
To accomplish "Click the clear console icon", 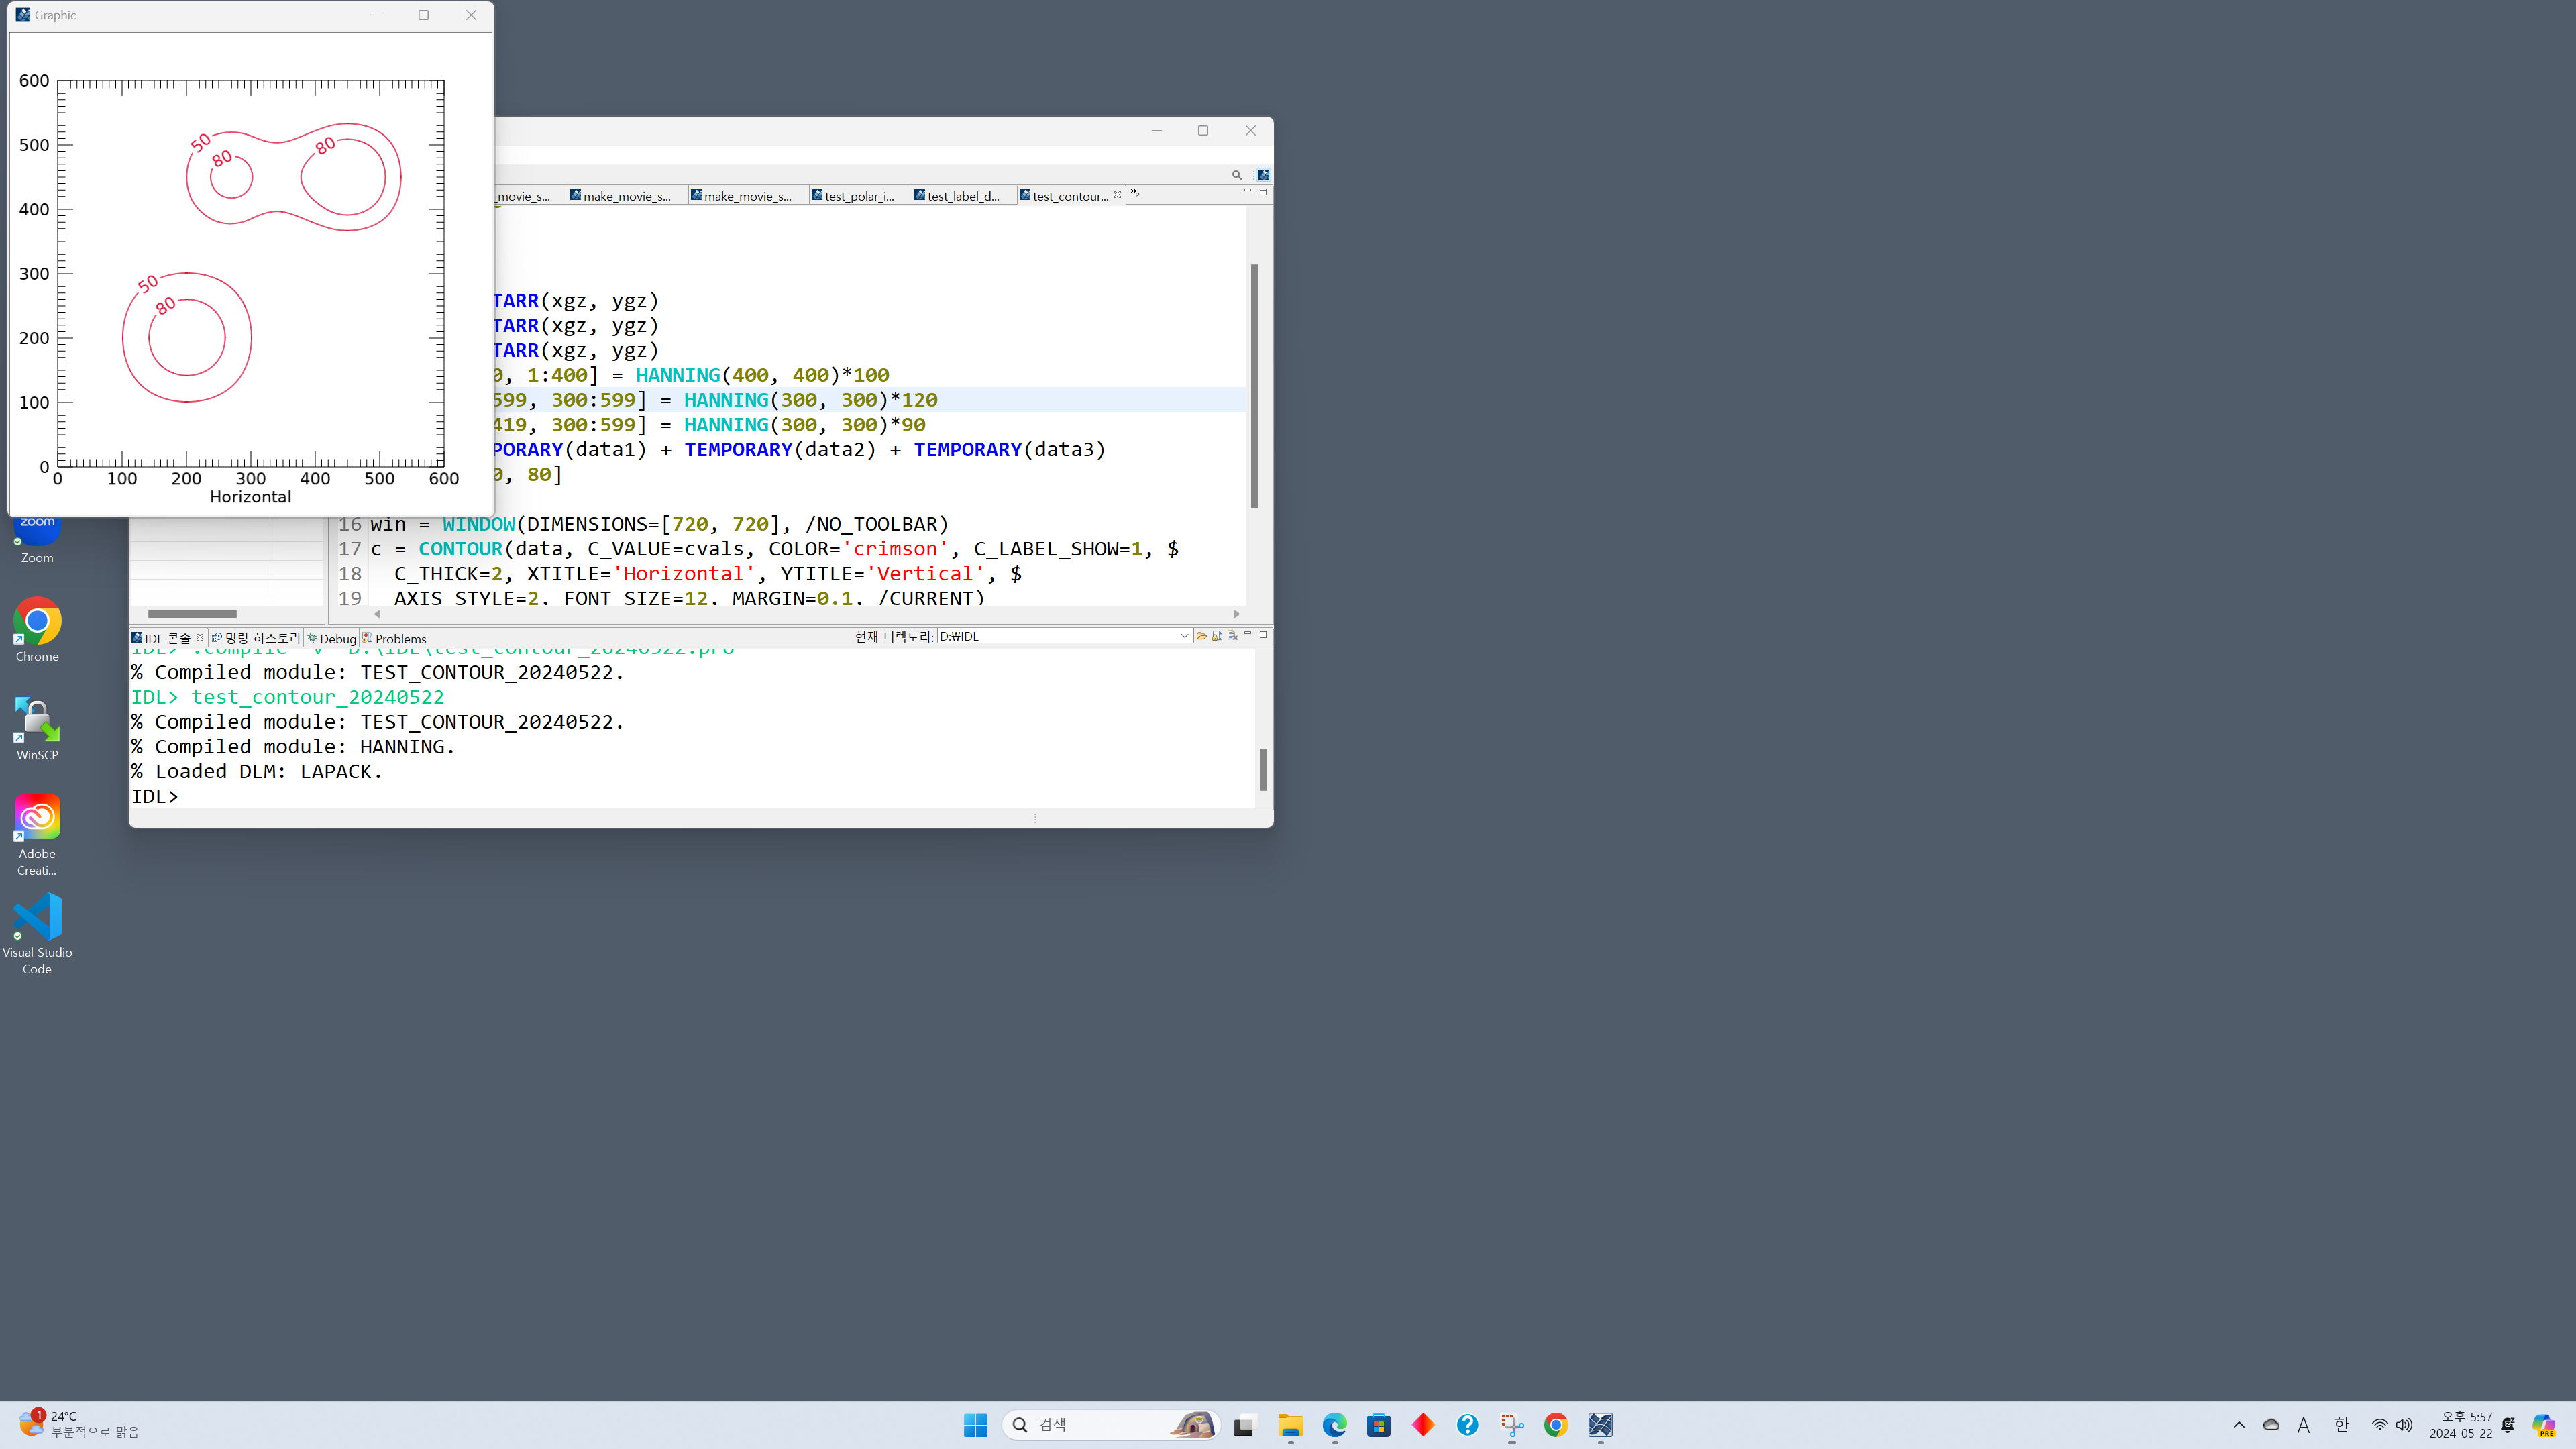I will (1233, 636).
